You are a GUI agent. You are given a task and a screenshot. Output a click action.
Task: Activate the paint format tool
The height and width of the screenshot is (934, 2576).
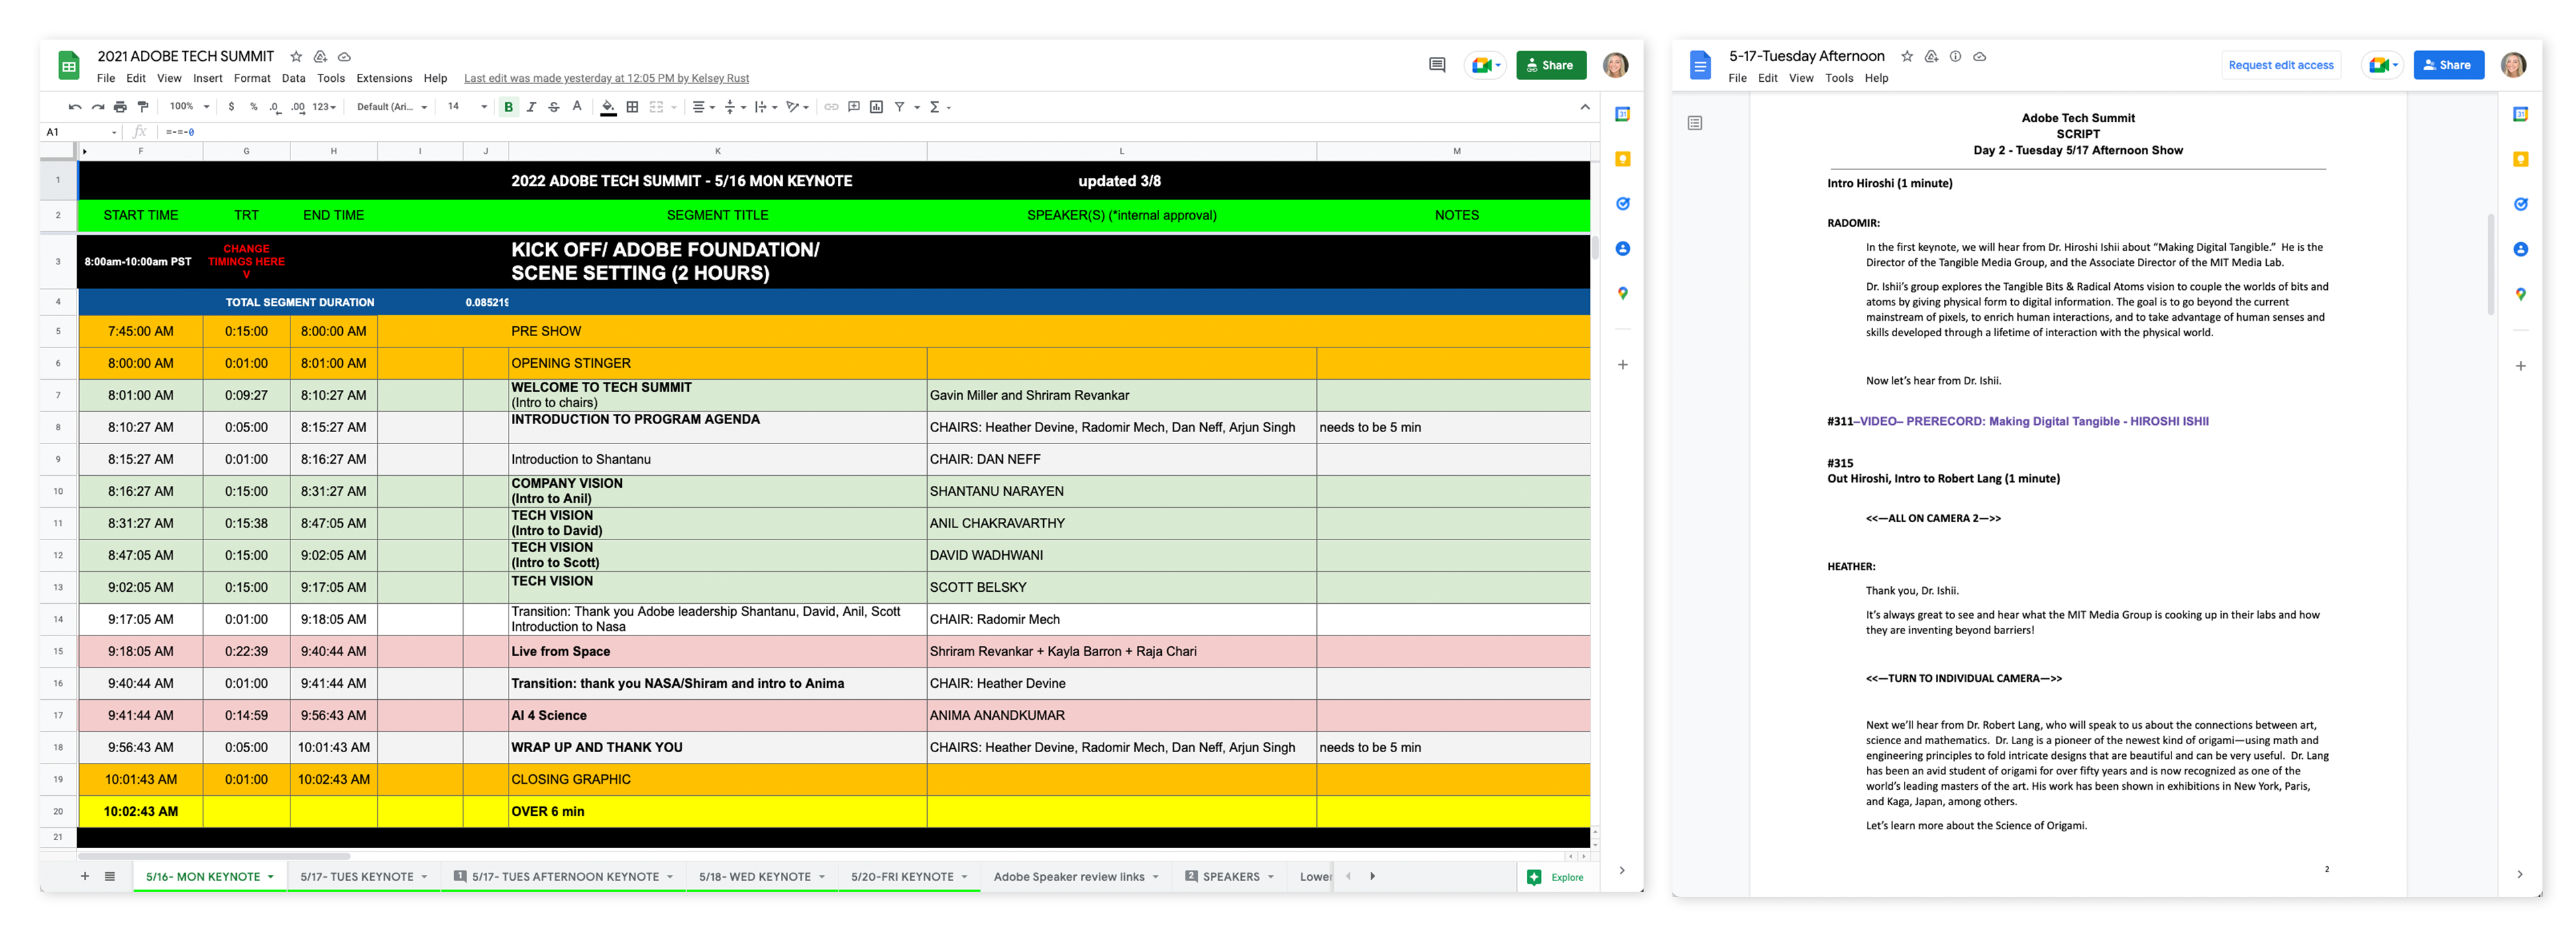point(143,107)
